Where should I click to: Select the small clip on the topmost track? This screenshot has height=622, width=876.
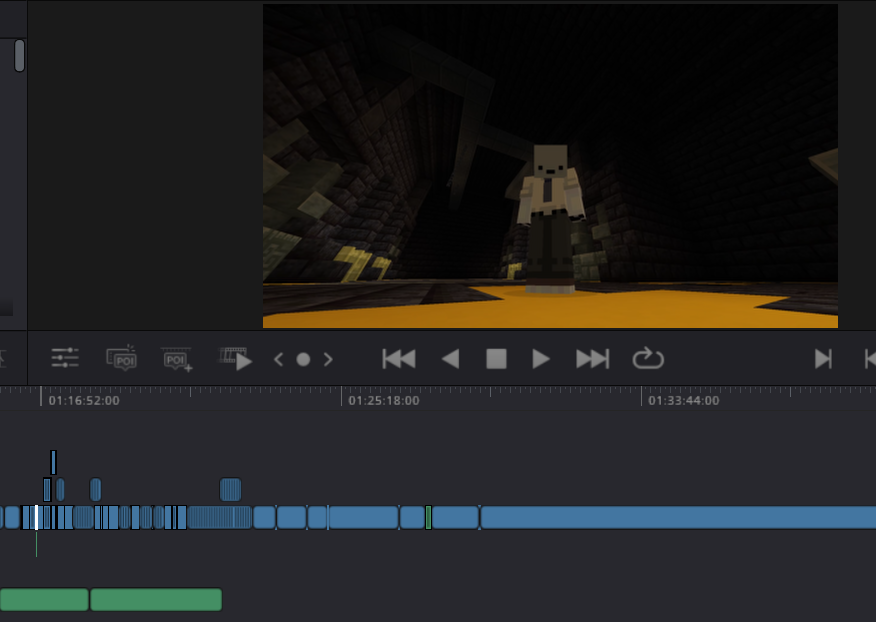[x=53, y=462]
